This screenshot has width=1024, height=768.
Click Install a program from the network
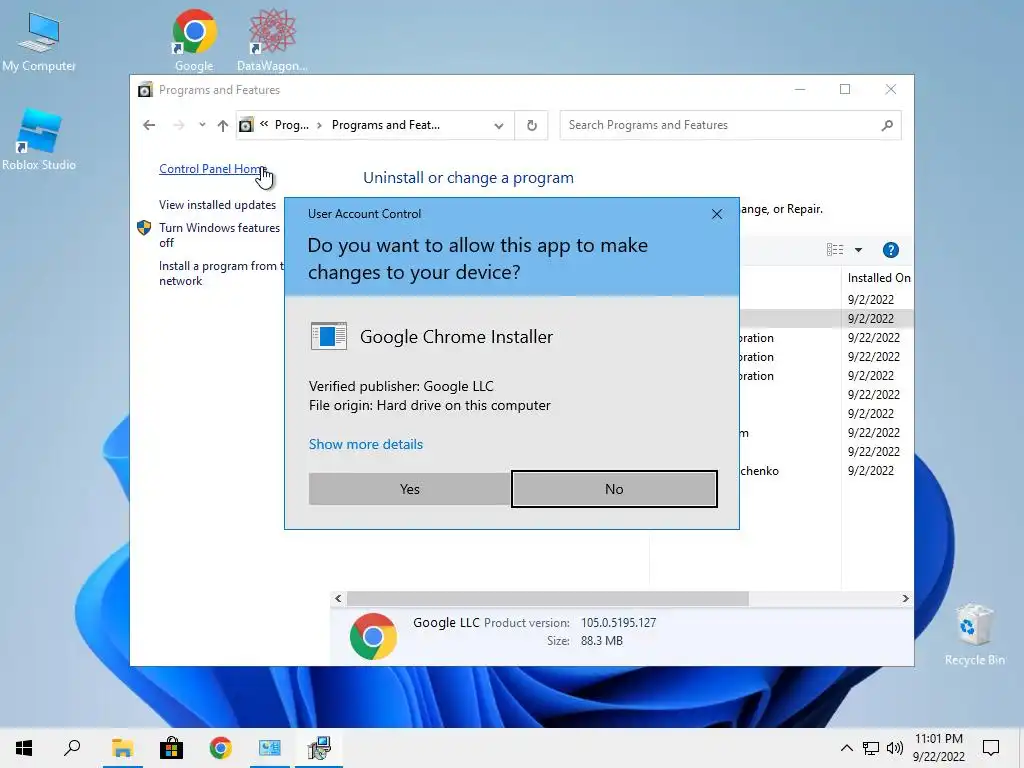coord(221,274)
